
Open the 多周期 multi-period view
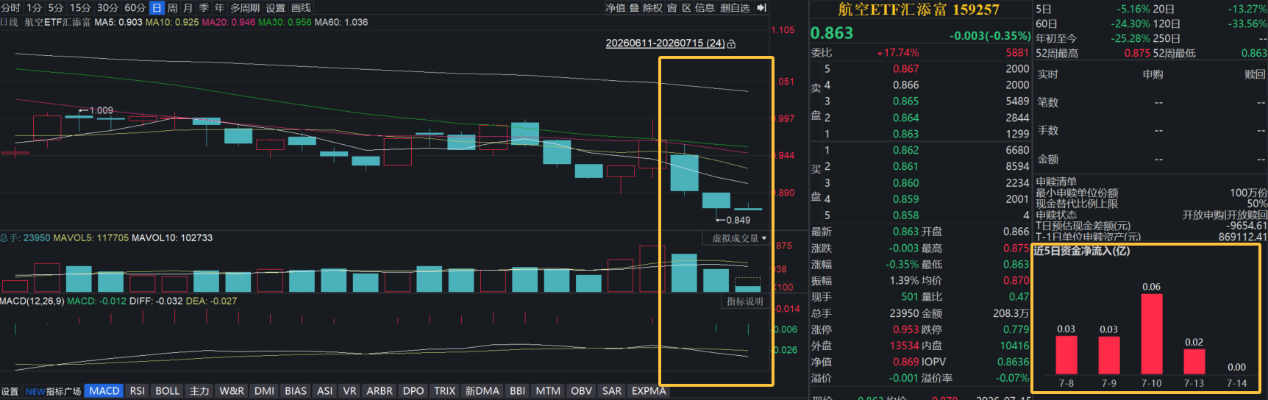pyautogui.click(x=244, y=7)
